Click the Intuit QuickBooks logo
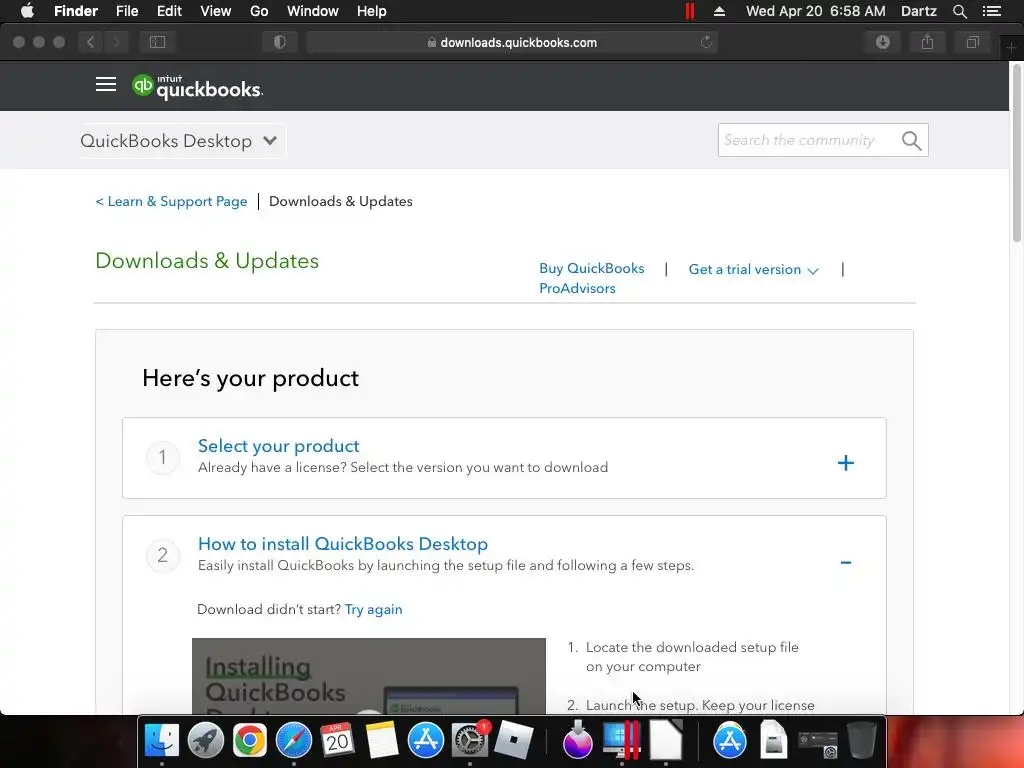This screenshot has height=768, width=1024. pyautogui.click(x=197, y=87)
